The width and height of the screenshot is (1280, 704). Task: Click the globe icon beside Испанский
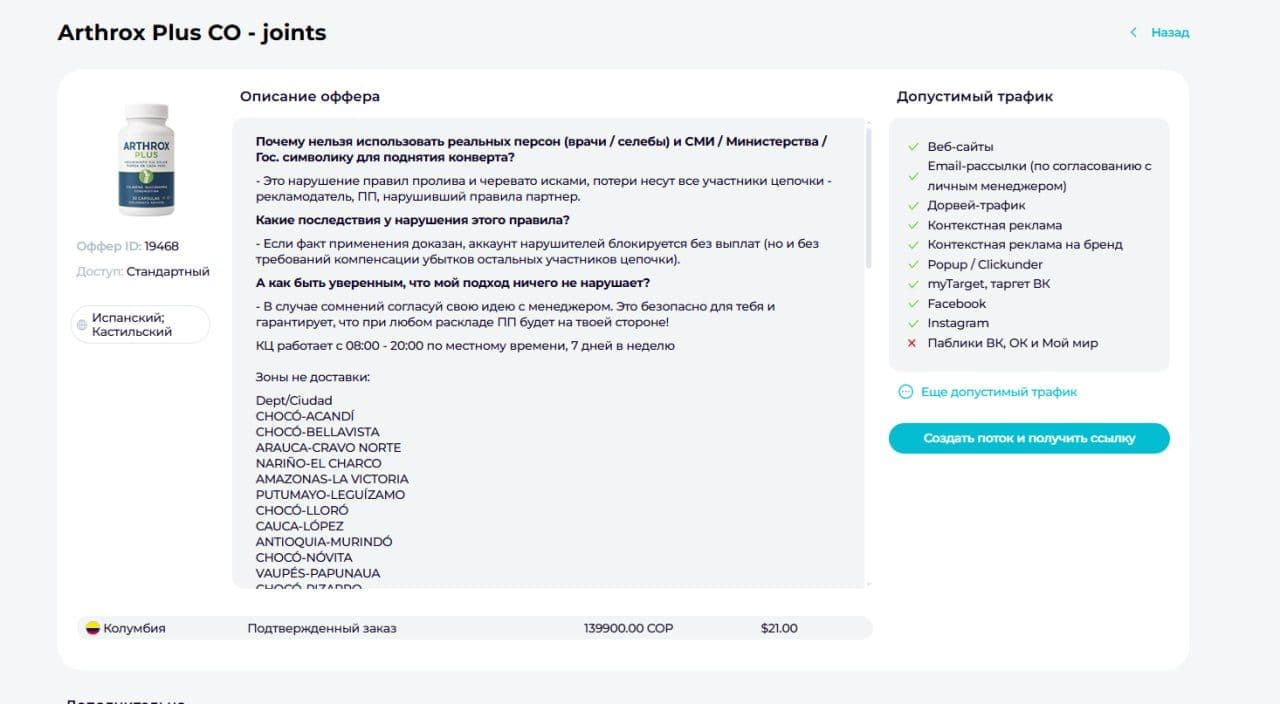click(81, 325)
